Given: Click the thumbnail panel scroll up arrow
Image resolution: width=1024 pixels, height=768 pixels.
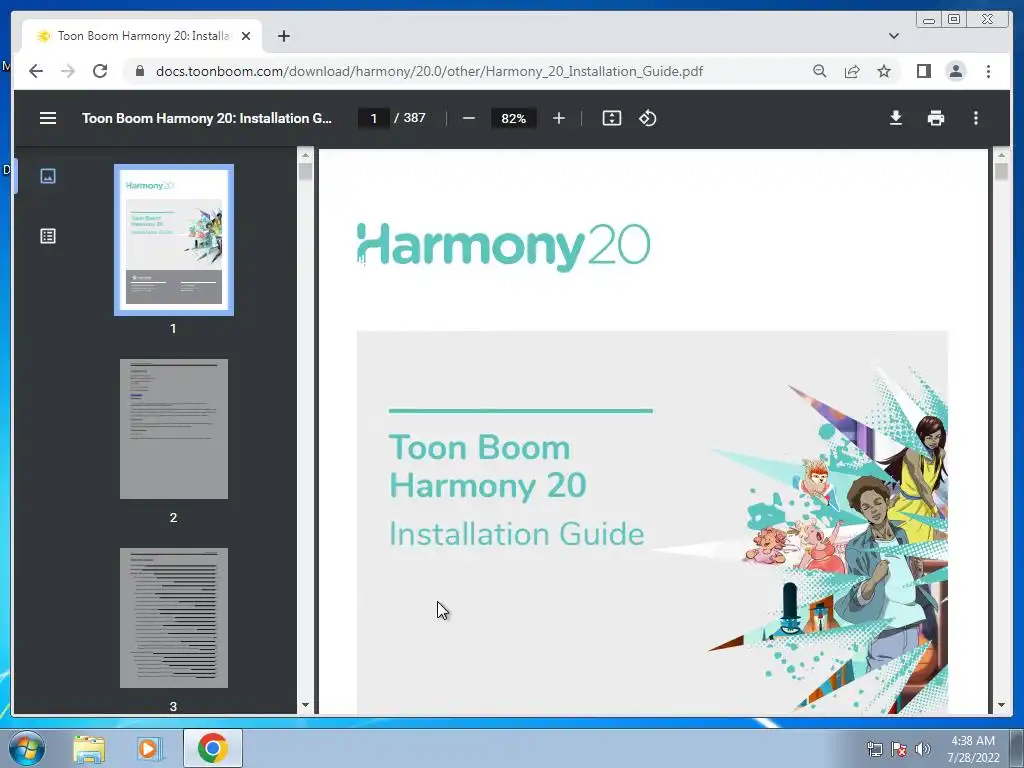Looking at the screenshot, I should pos(305,155).
